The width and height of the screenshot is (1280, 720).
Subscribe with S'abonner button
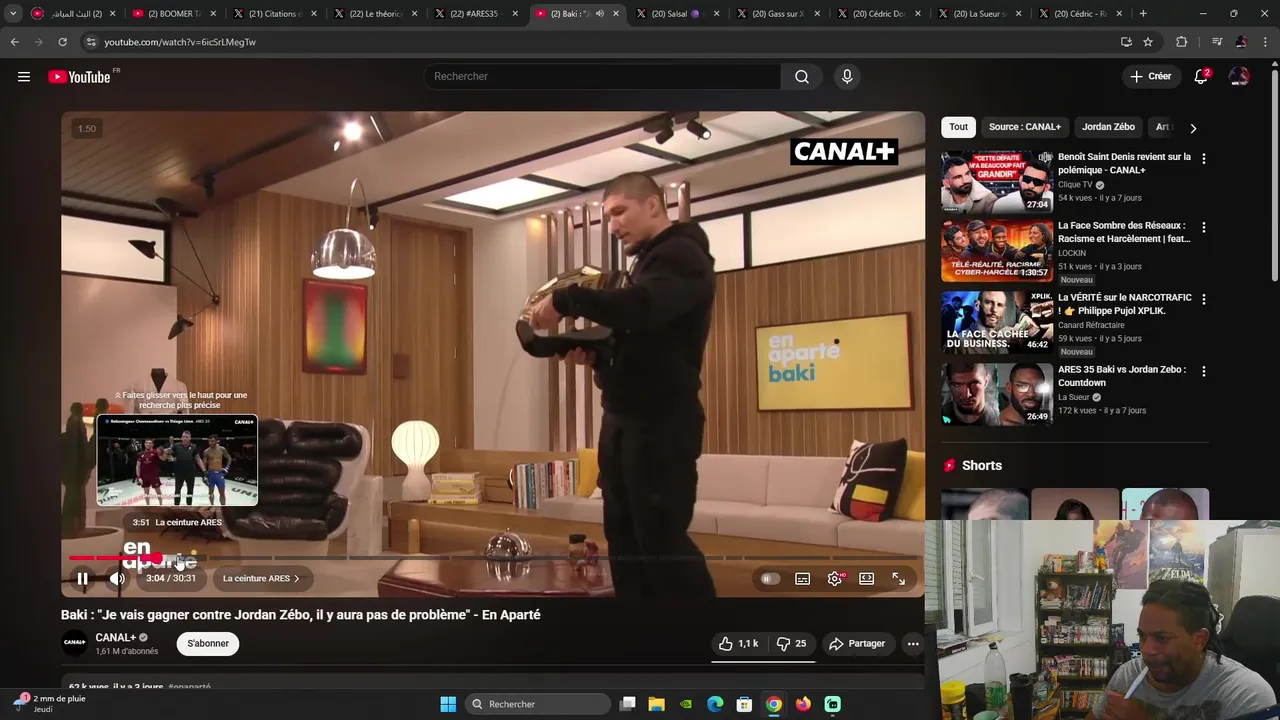[x=208, y=644]
